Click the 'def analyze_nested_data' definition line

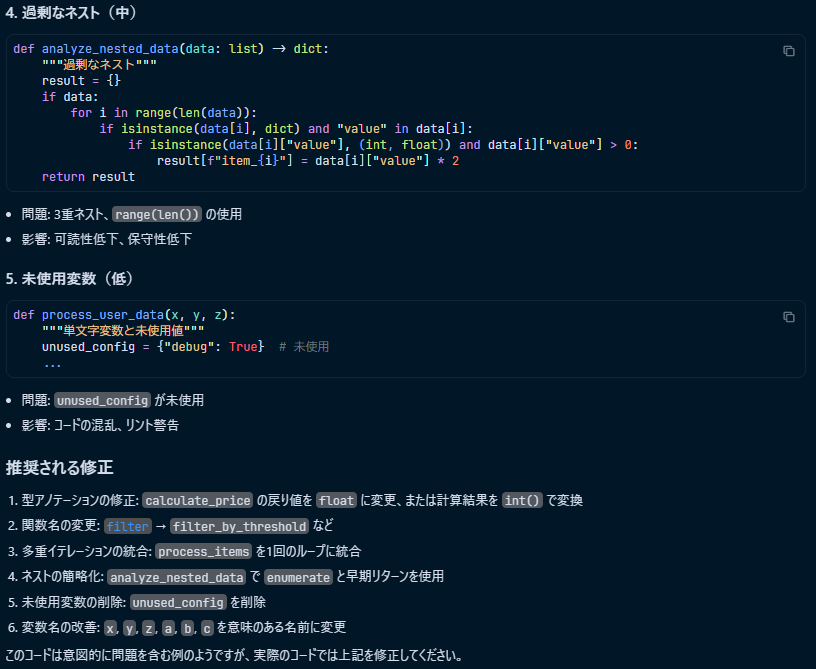[171, 49]
